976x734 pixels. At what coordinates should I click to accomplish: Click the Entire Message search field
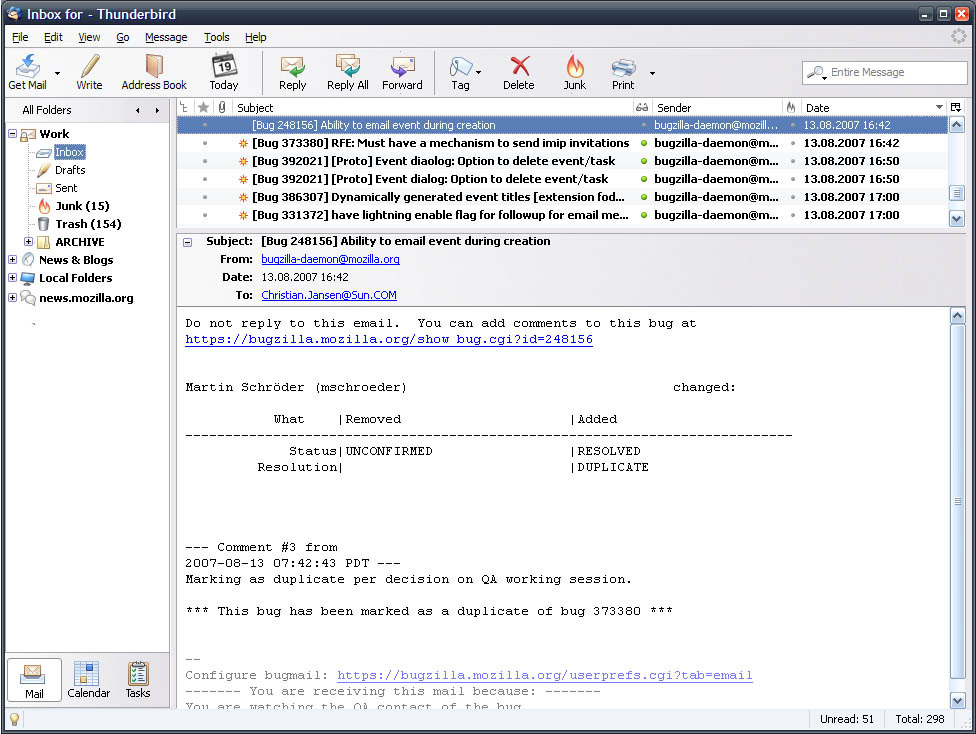pos(884,72)
